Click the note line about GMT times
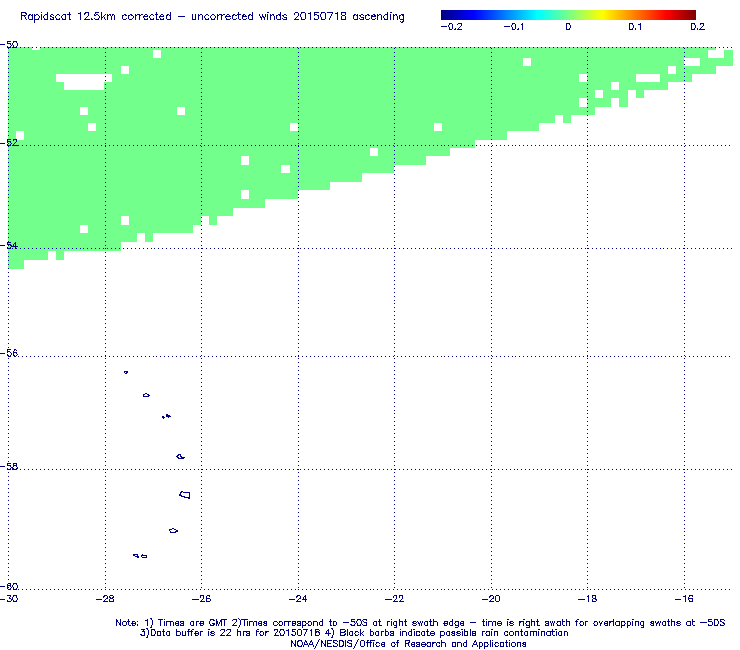This screenshot has height=650, width=740. [420, 623]
